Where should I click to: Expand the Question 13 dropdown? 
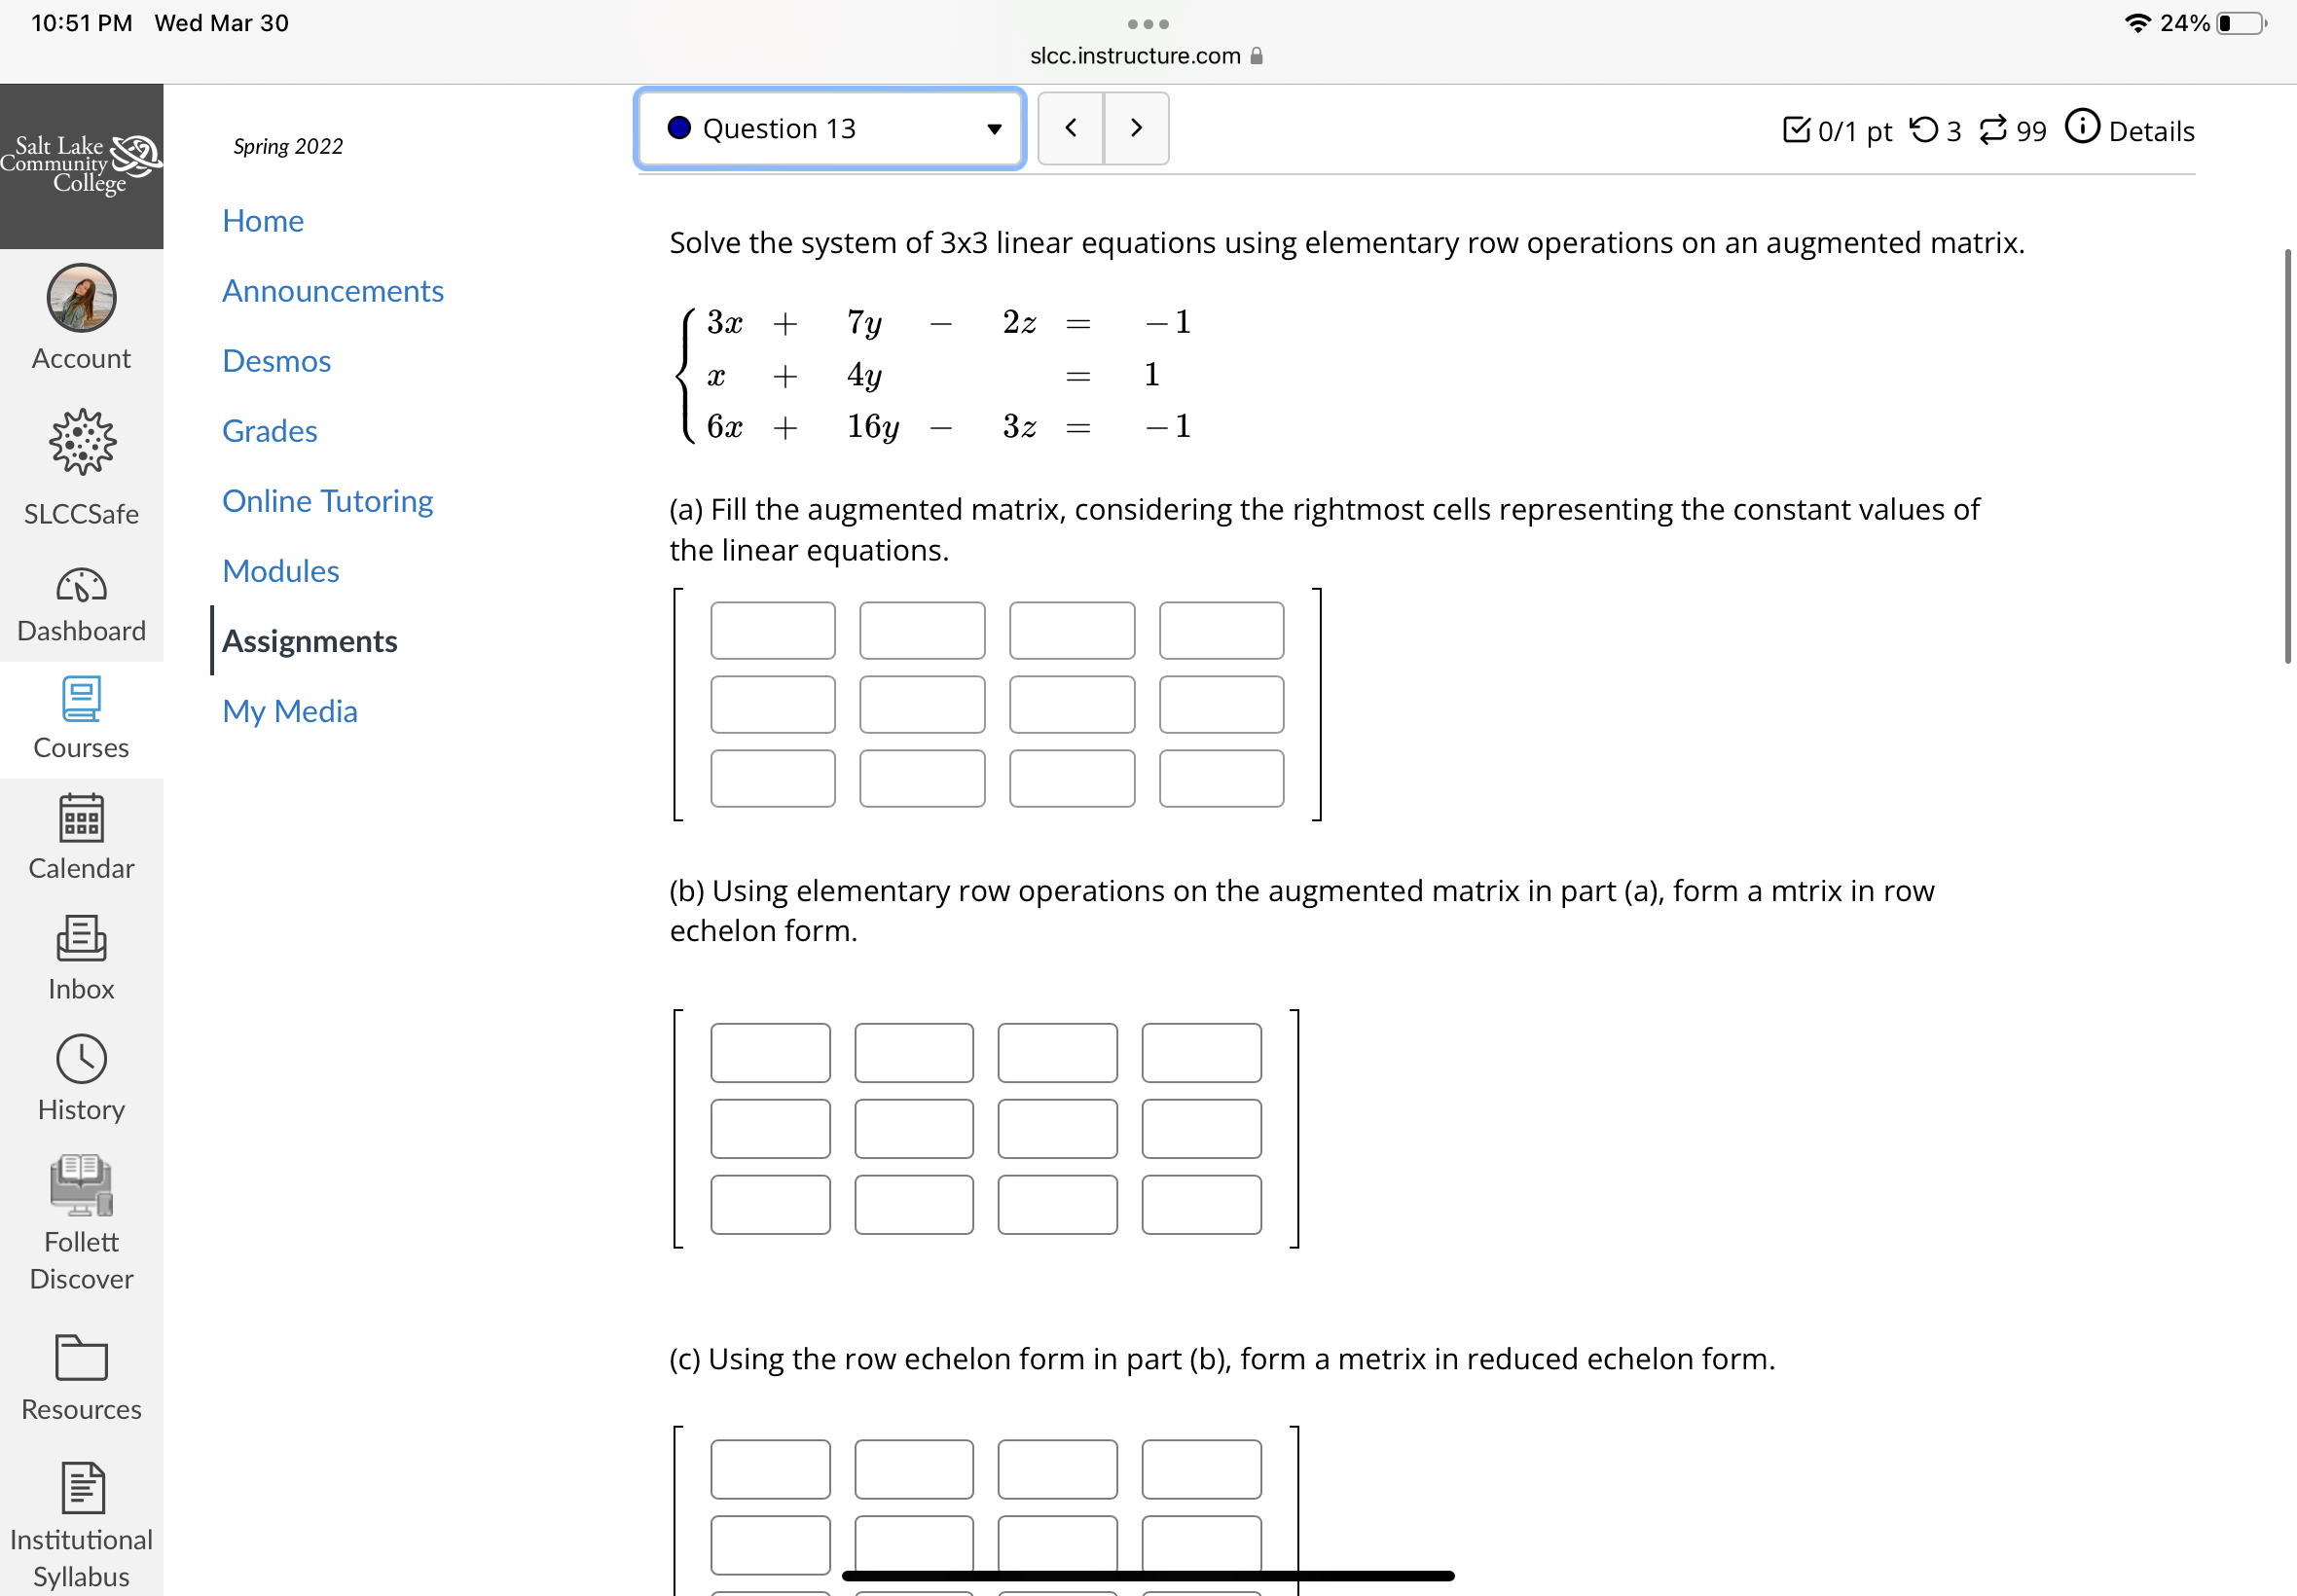coord(830,128)
